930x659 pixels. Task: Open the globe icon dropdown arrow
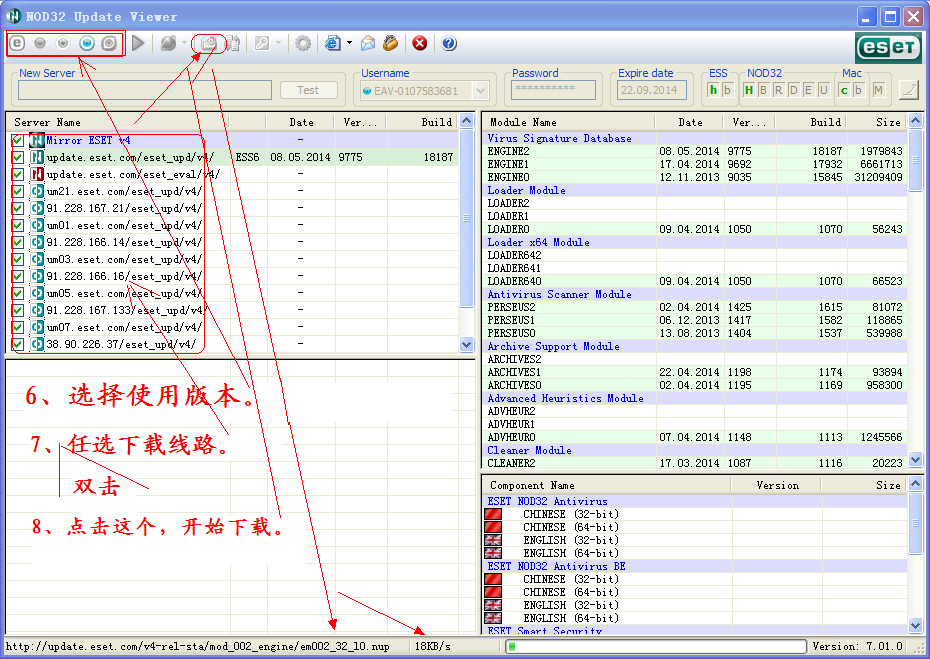pos(184,43)
